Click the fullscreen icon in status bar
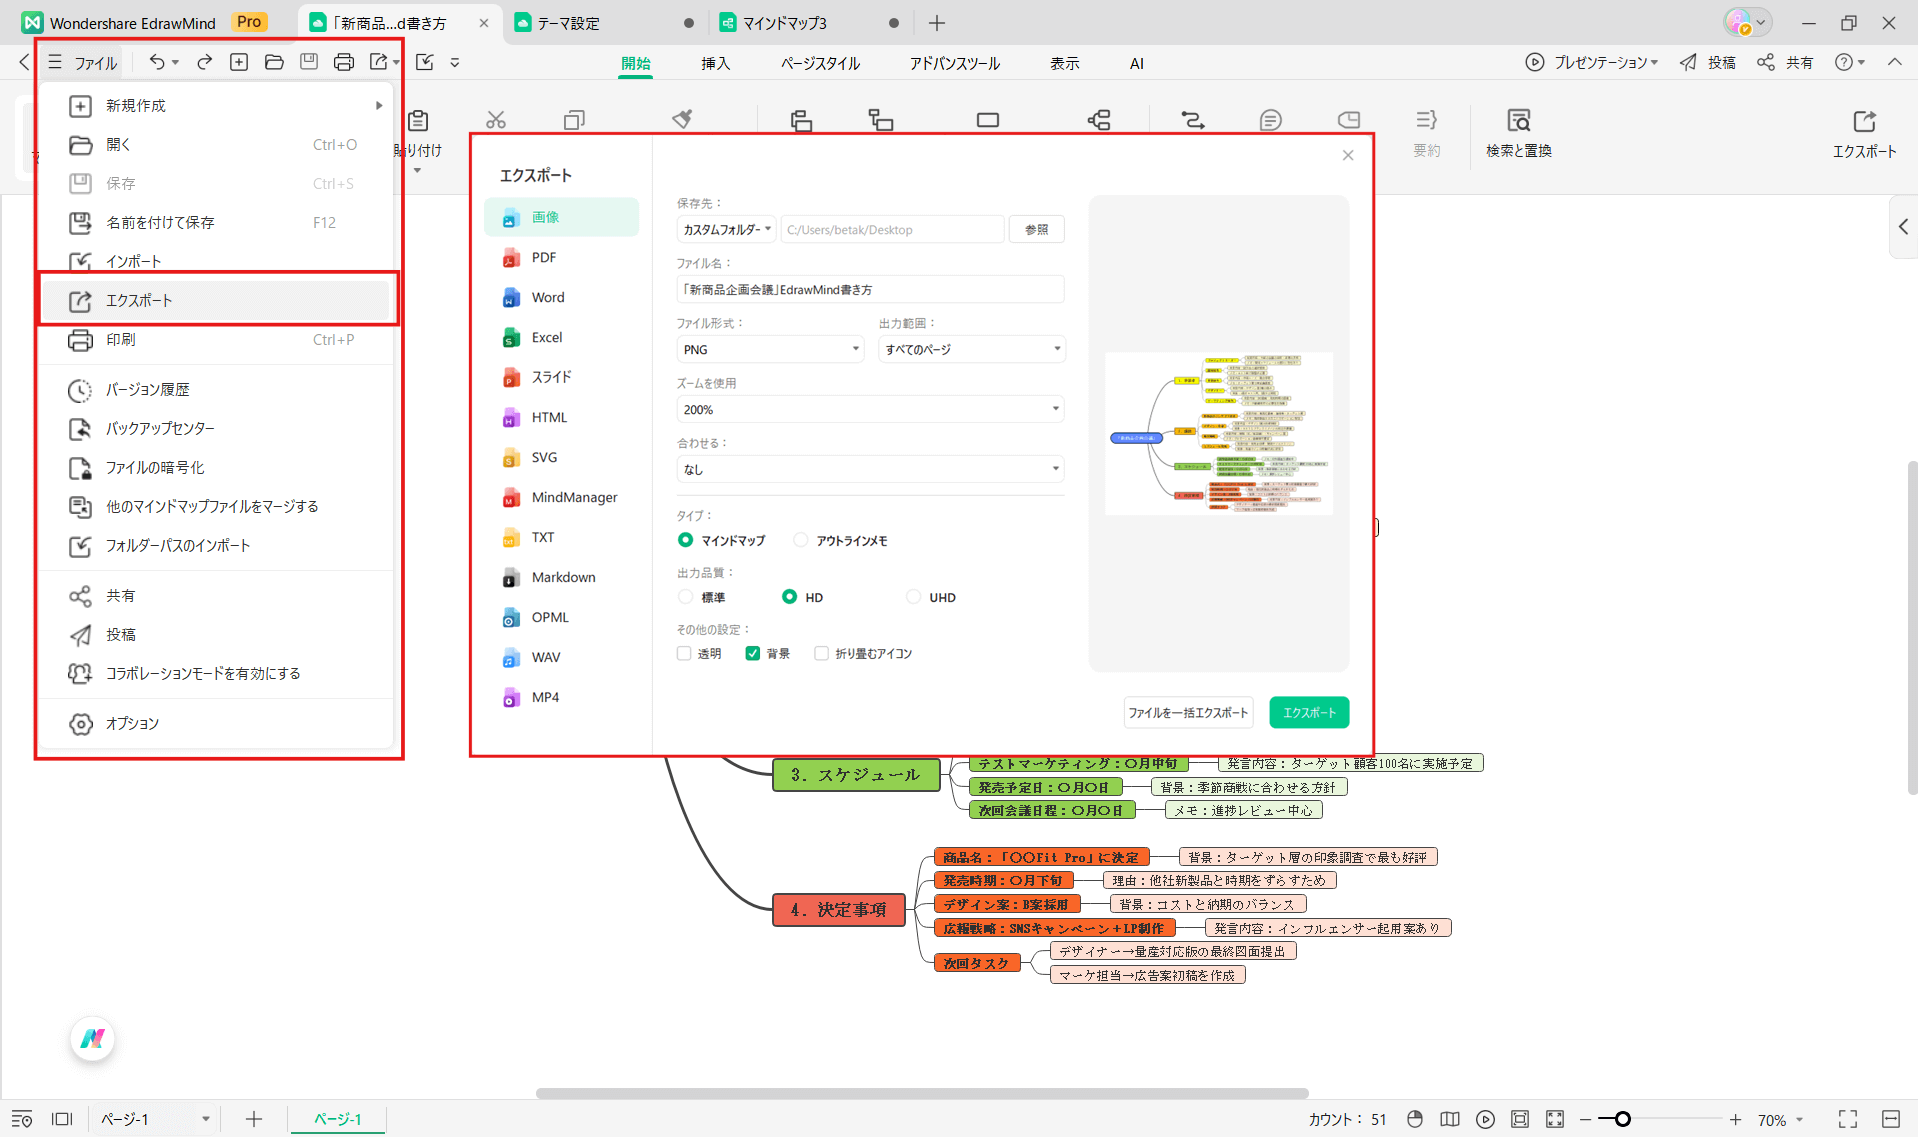Screen dimensions: 1918x1137 pyautogui.click(x=1847, y=1119)
